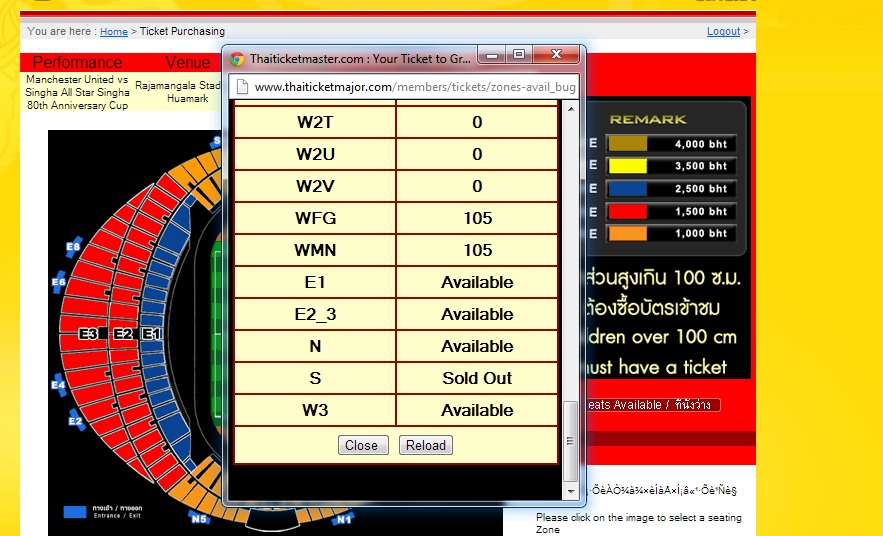Click the 1,000 bht orange swatch
The image size is (883, 536).
[627, 234]
